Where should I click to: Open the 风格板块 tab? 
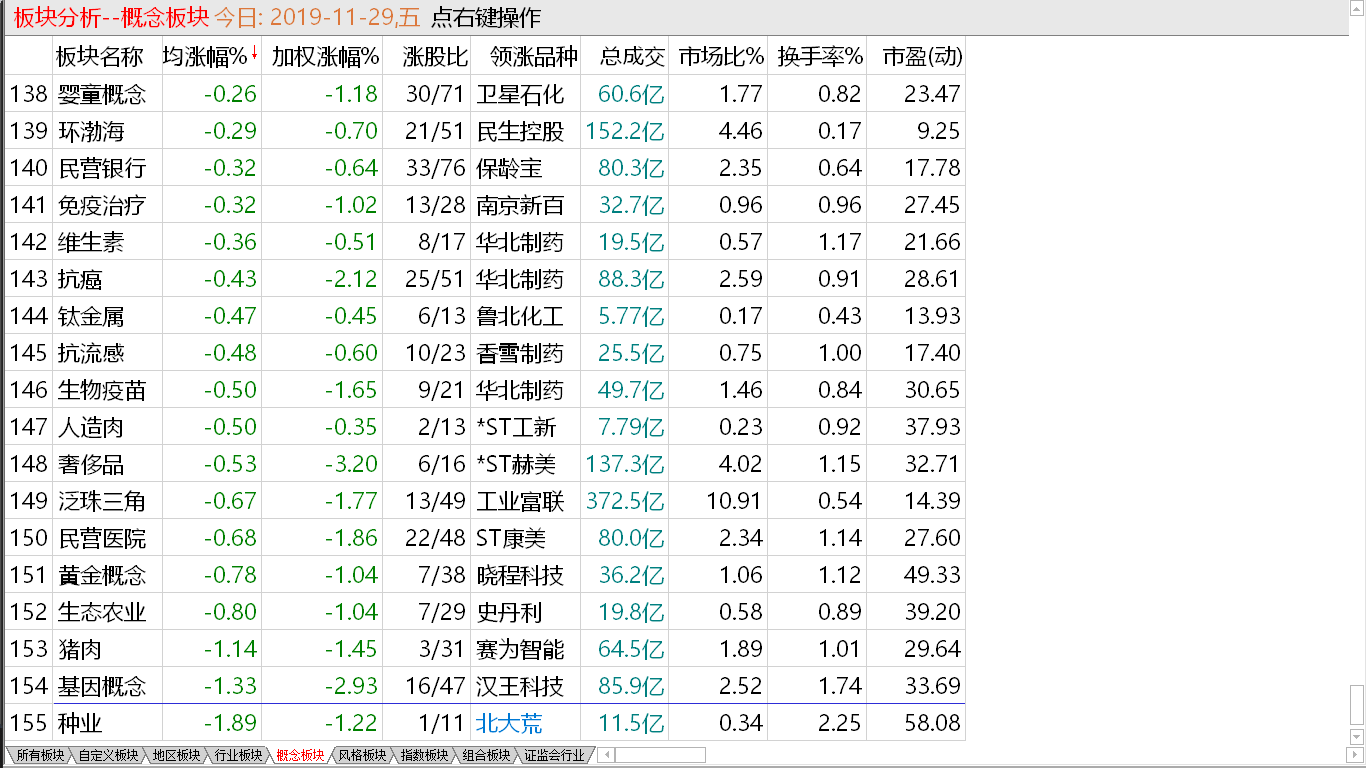[362, 756]
